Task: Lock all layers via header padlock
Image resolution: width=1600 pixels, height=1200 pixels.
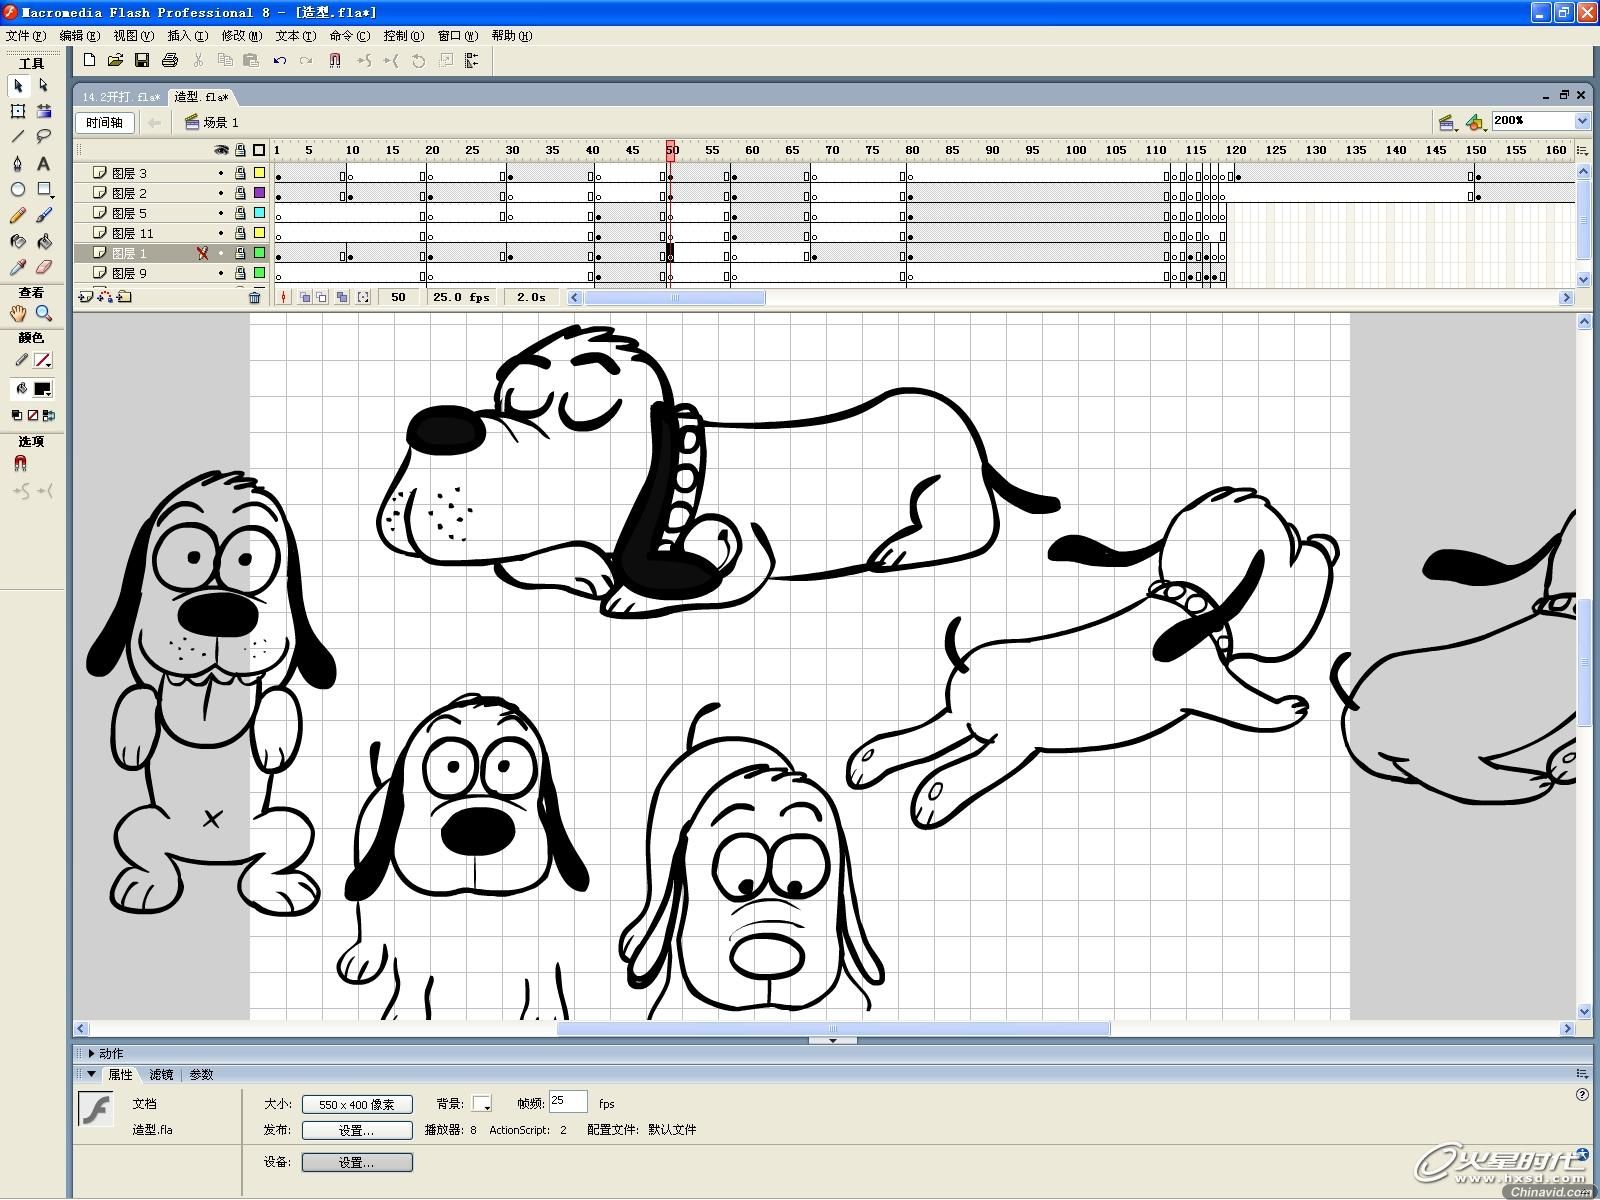Action: click(x=240, y=150)
